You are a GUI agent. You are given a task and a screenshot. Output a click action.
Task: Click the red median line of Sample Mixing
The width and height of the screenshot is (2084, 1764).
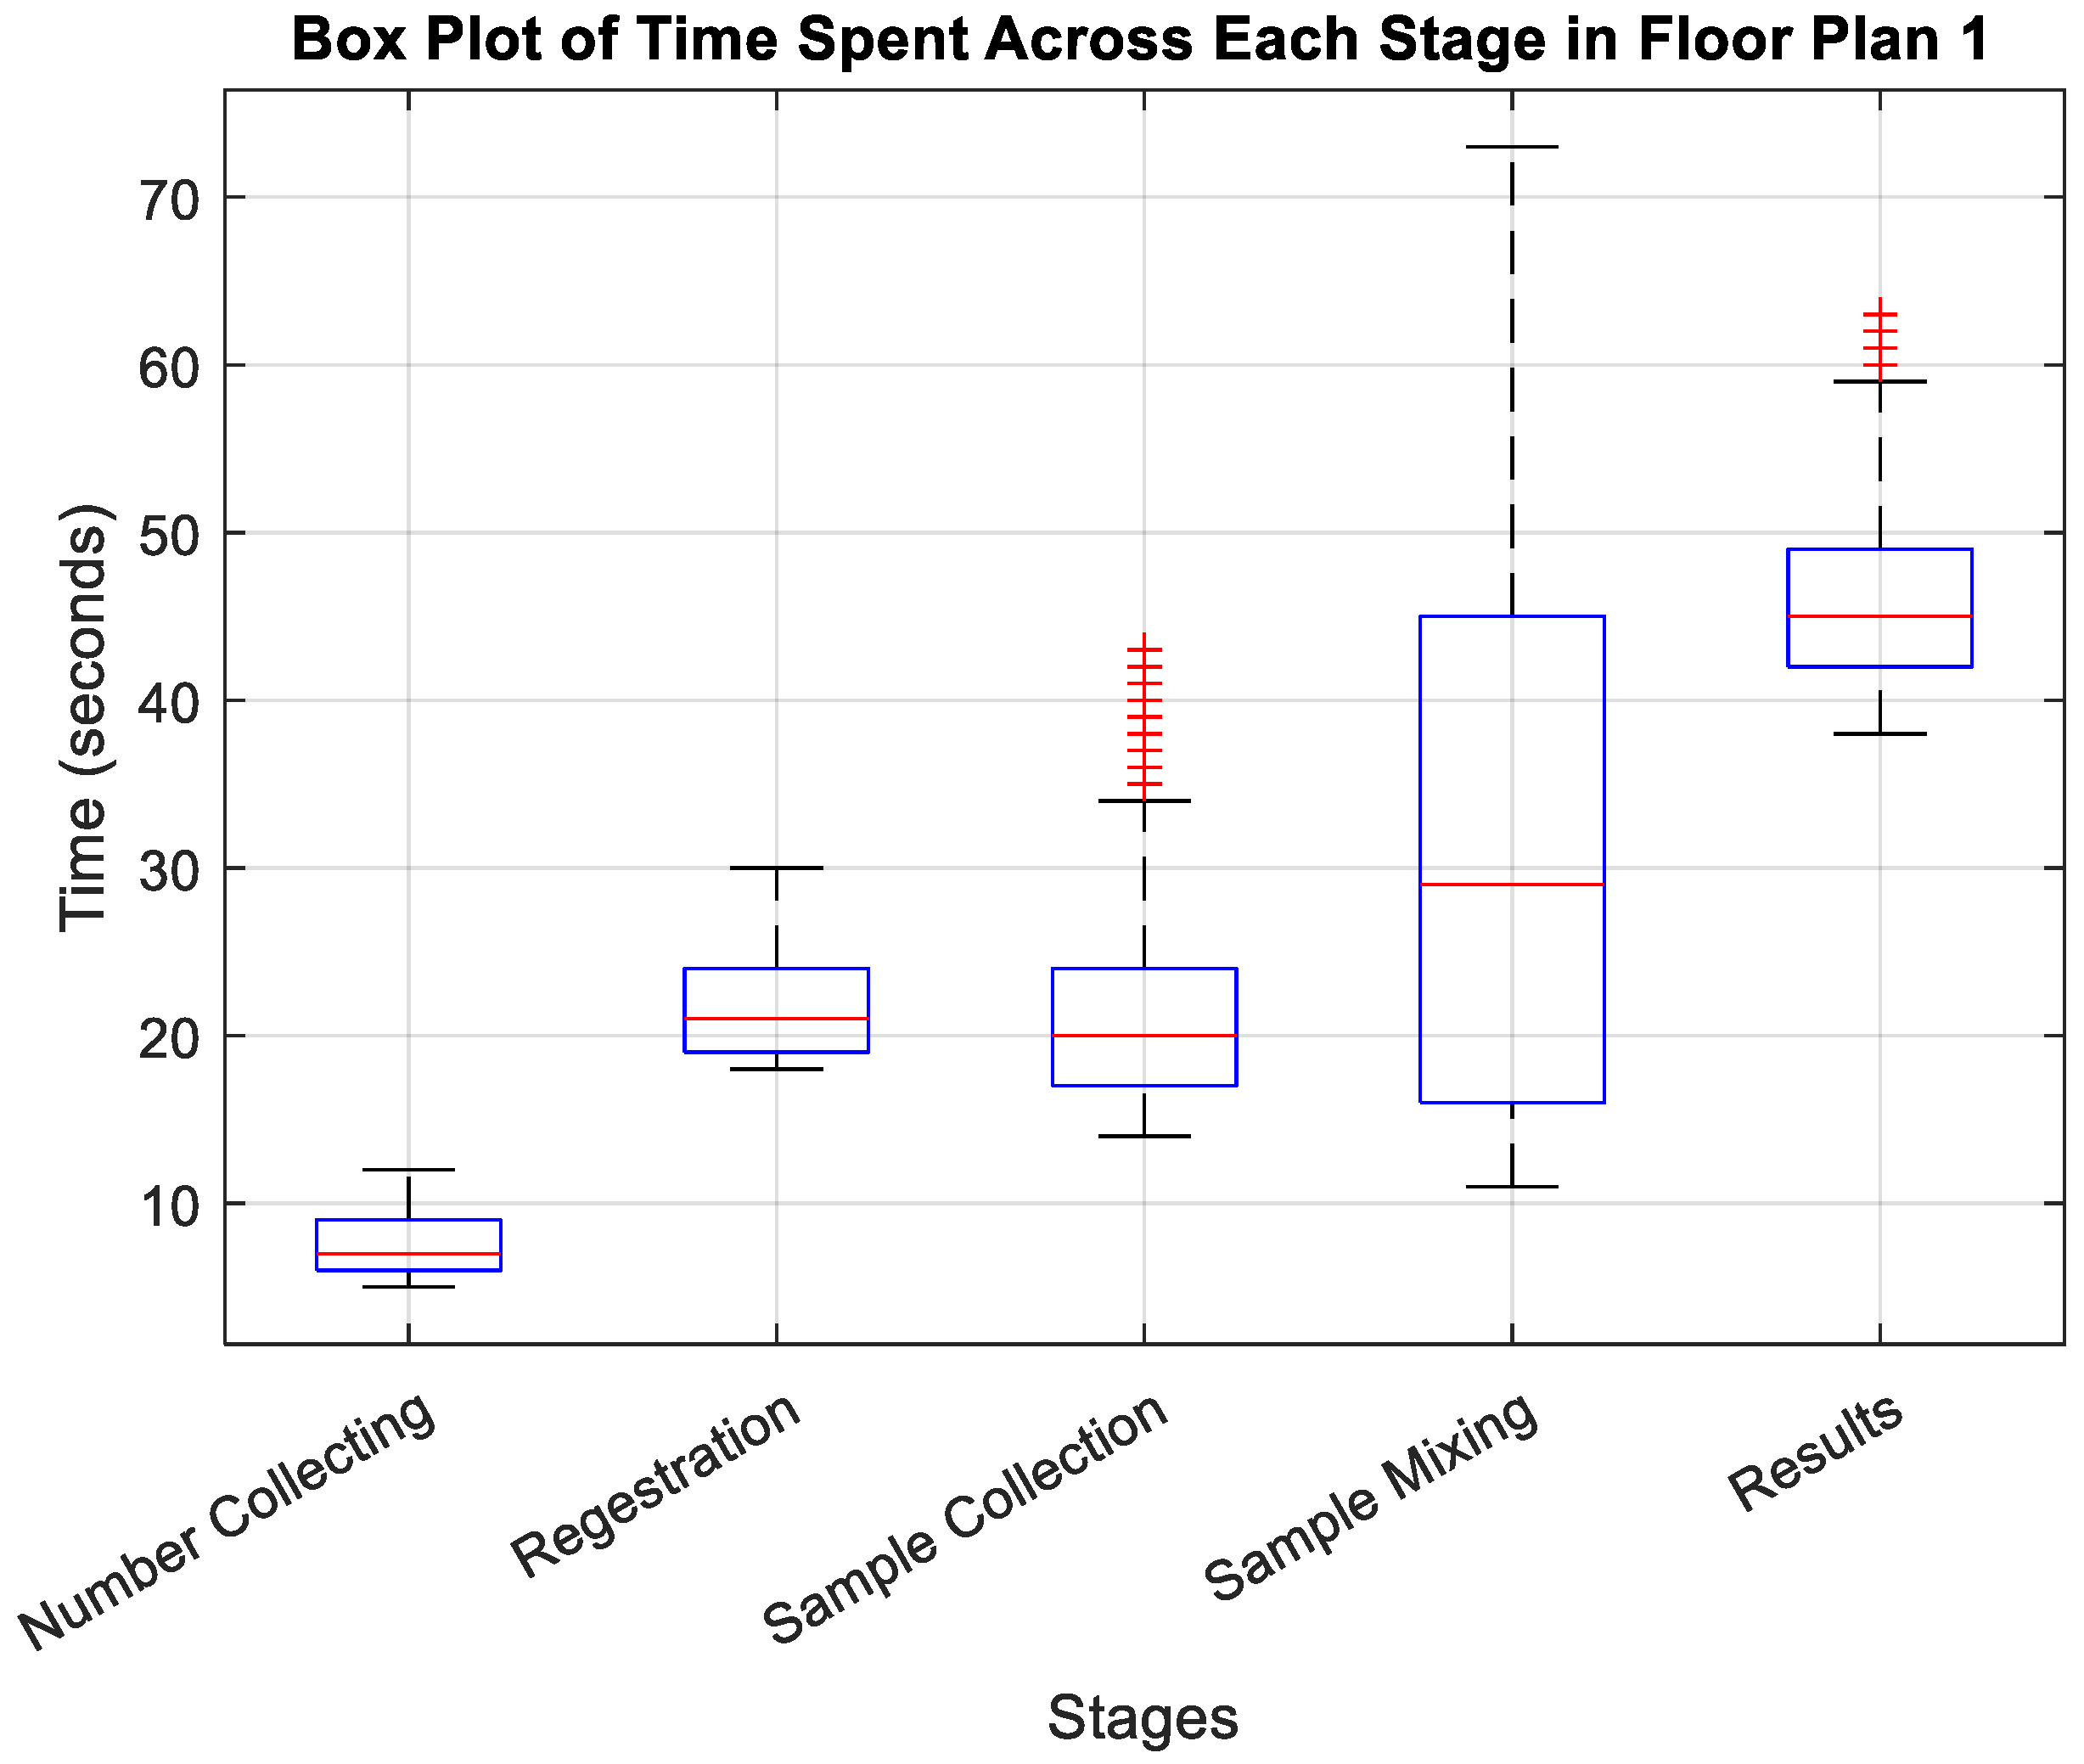(1512, 884)
